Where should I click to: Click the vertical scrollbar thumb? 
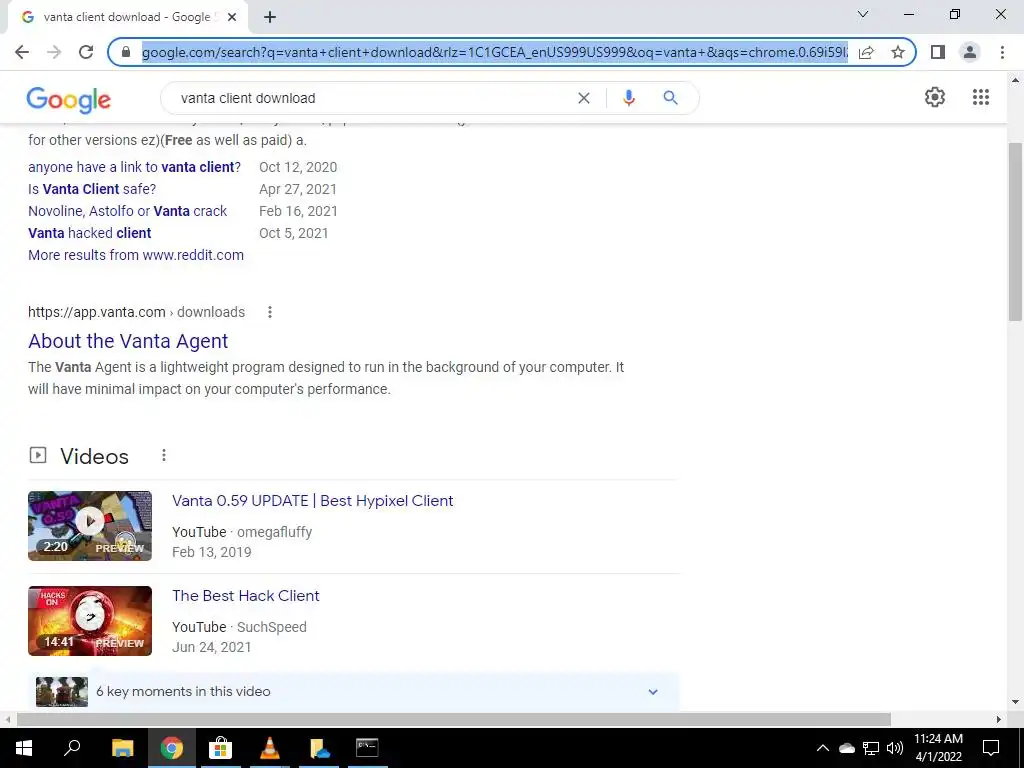click(1015, 232)
